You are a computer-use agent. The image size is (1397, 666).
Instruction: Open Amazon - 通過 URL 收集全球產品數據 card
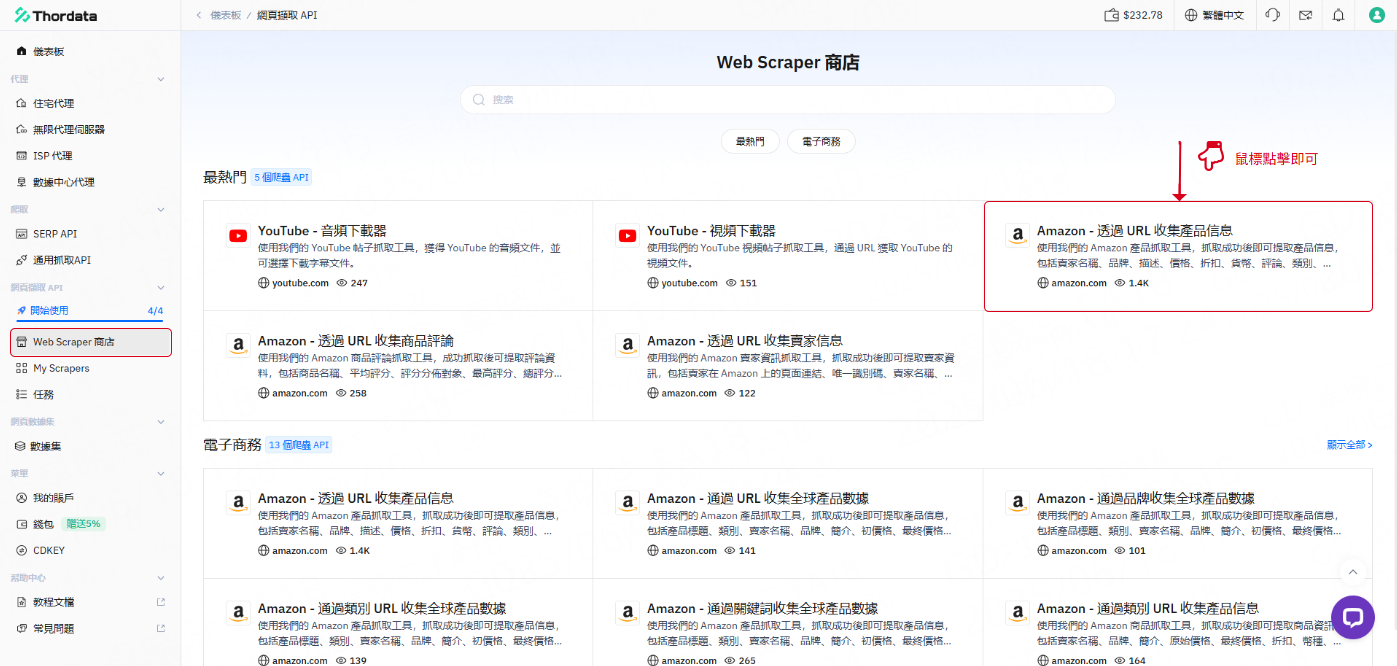[787, 523]
